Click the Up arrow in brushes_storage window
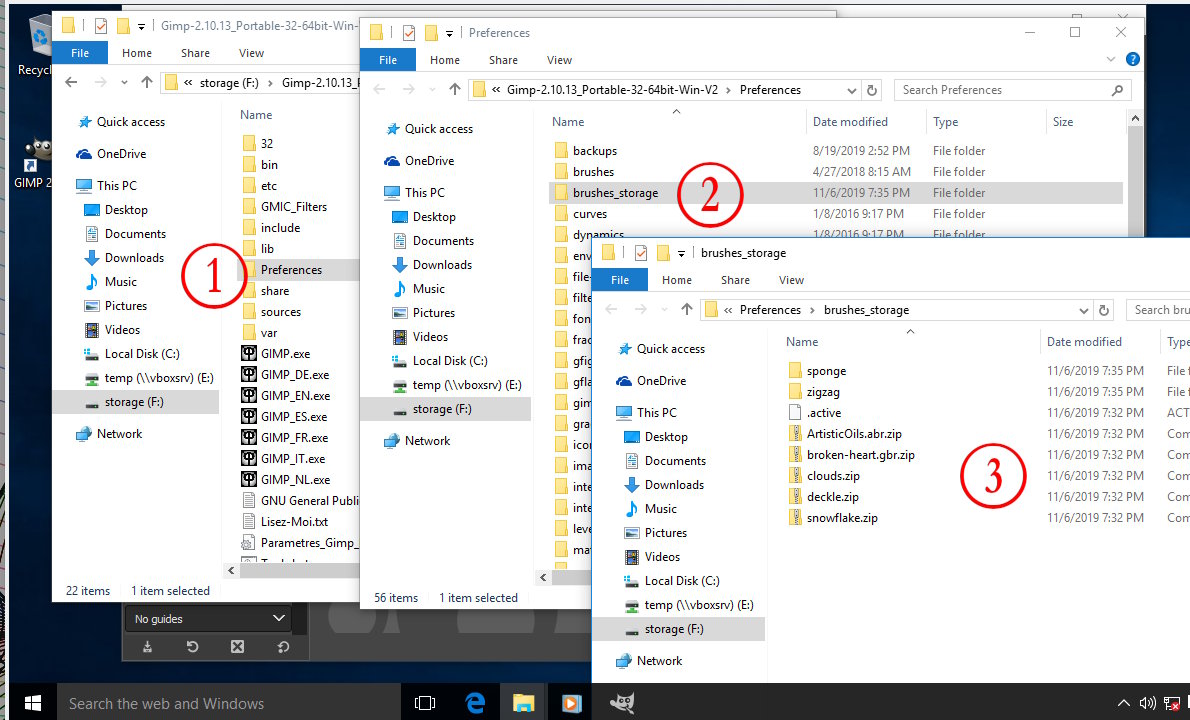1190x720 pixels. (x=686, y=310)
